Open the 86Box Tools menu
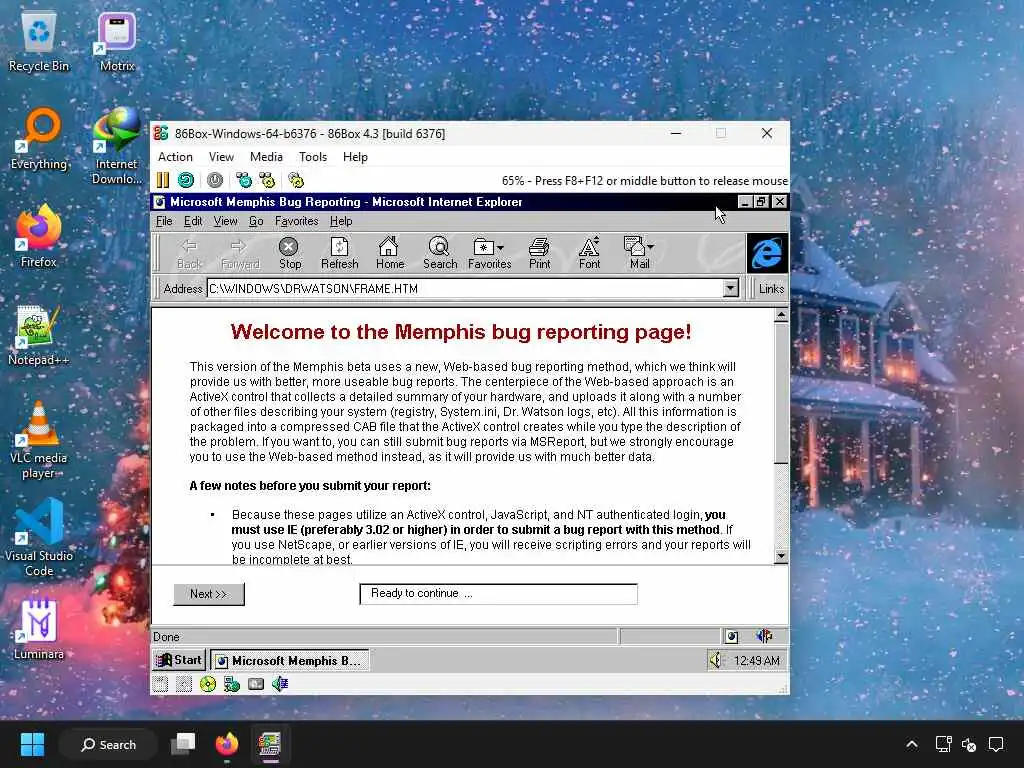The height and width of the screenshot is (768, 1024). 313,157
